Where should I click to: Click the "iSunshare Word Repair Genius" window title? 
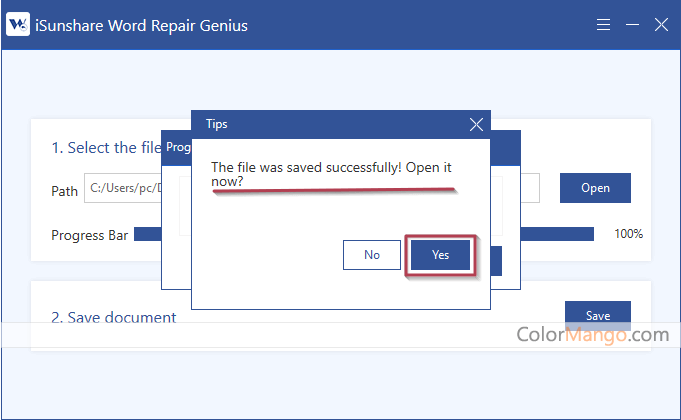click(144, 25)
